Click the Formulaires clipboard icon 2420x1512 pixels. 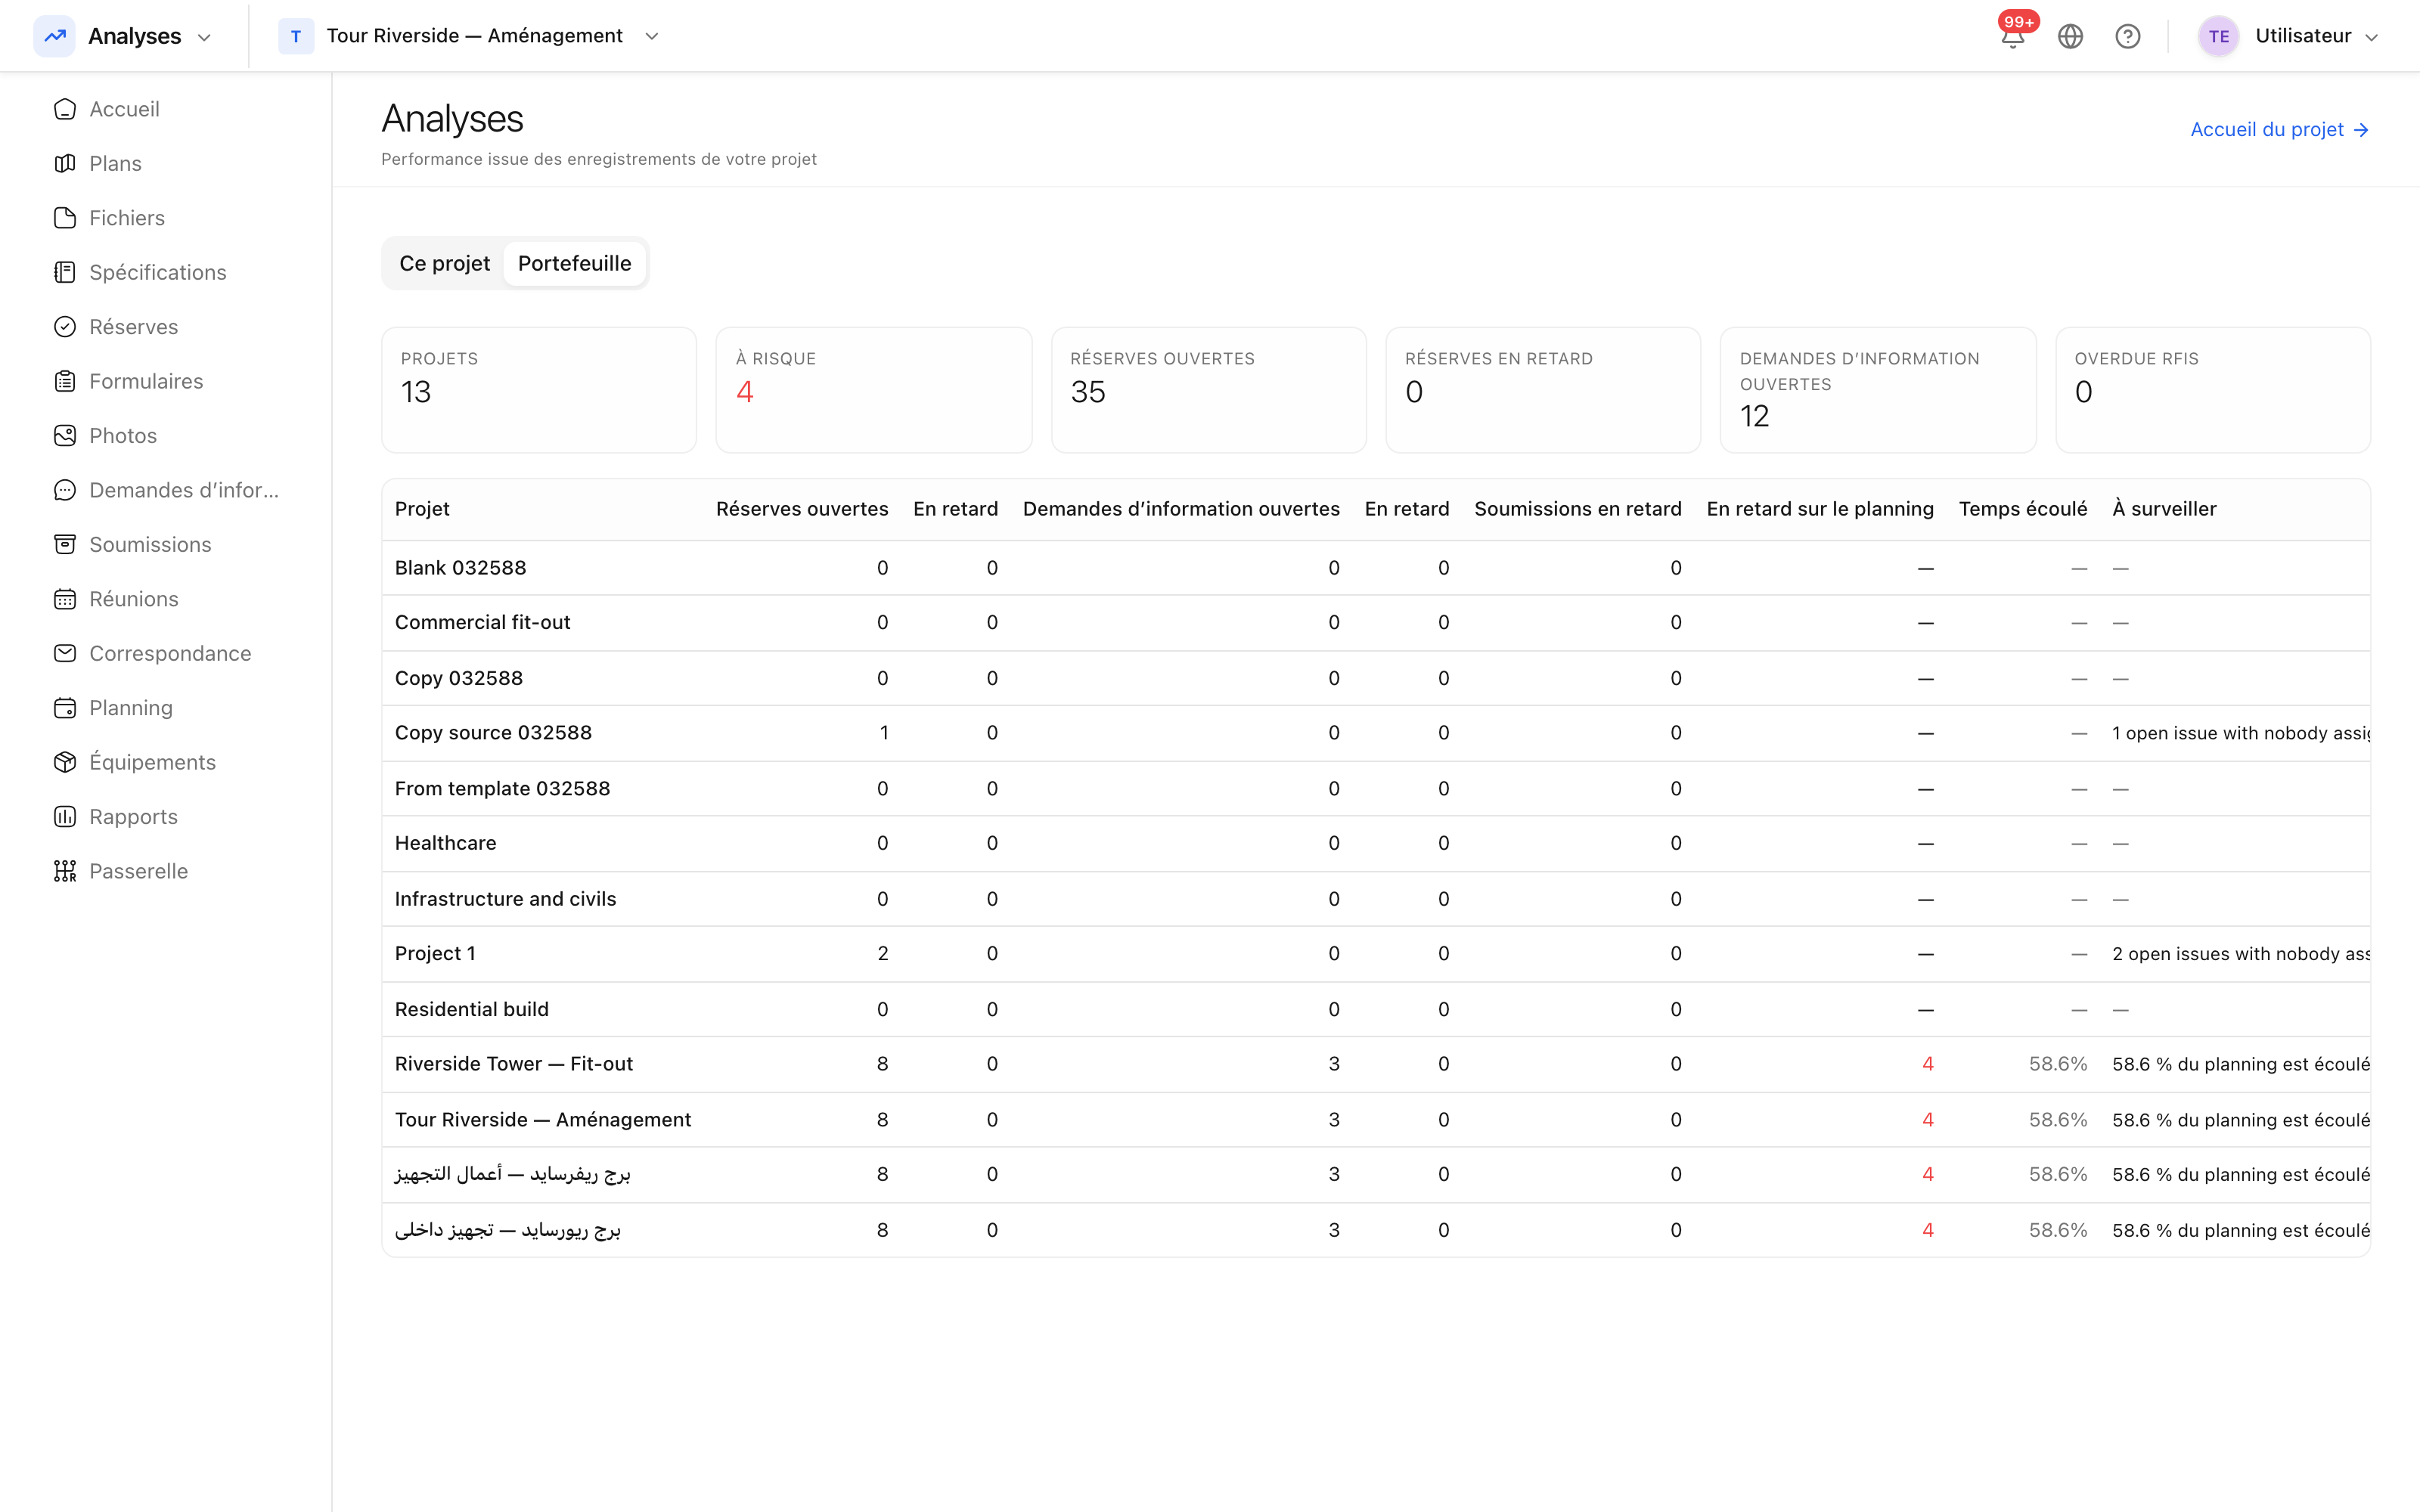(x=65, y=381)
